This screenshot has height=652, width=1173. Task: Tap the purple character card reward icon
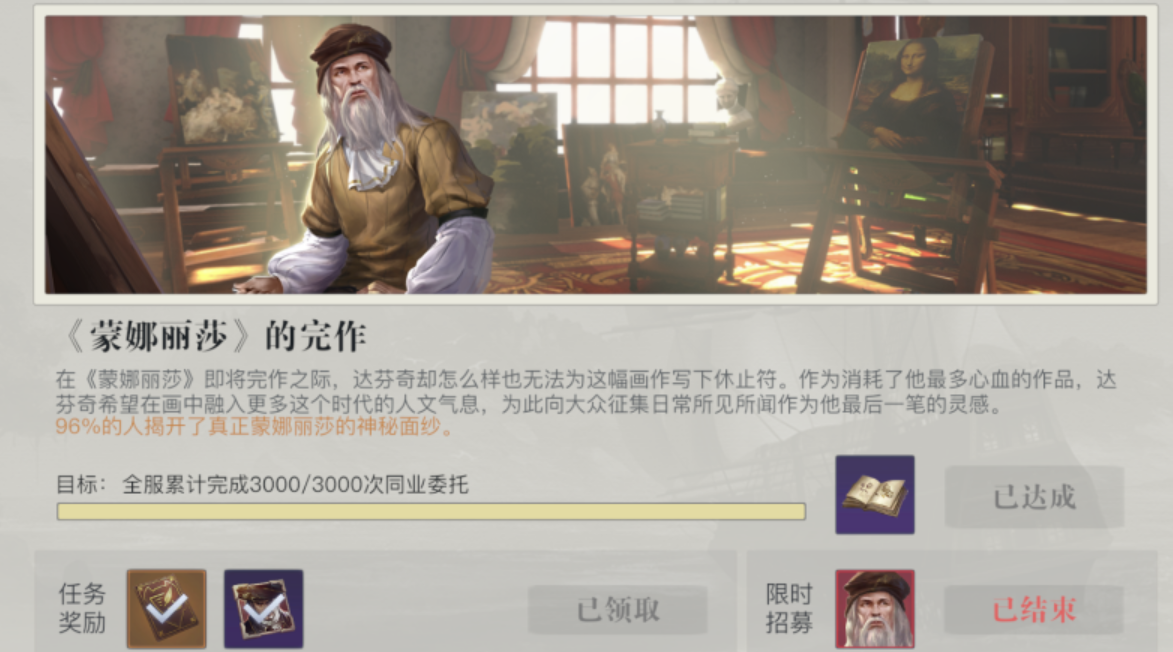[263, 608]
